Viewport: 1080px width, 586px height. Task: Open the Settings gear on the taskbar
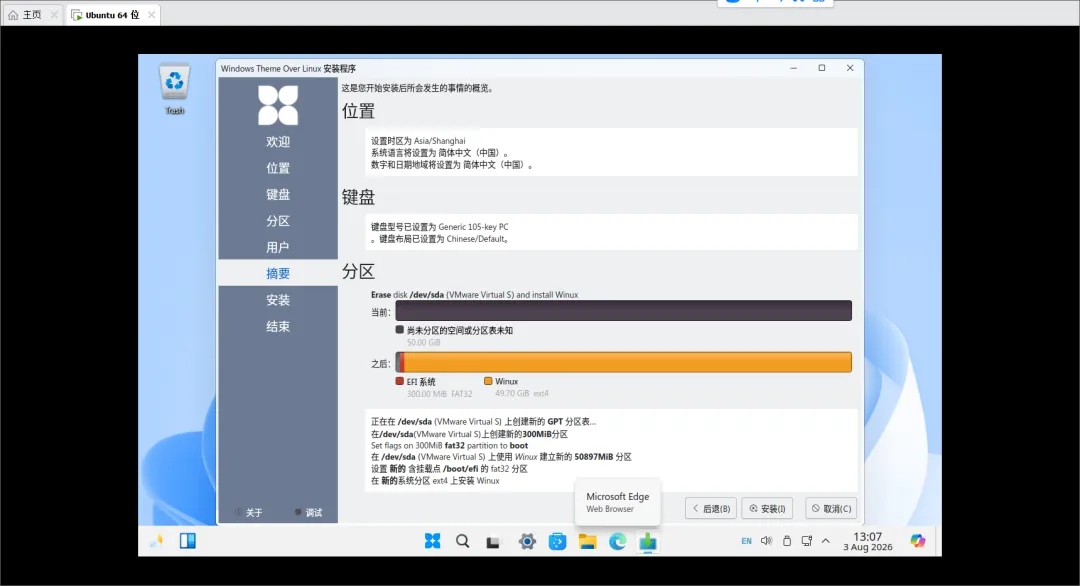[x=527, y=541]
